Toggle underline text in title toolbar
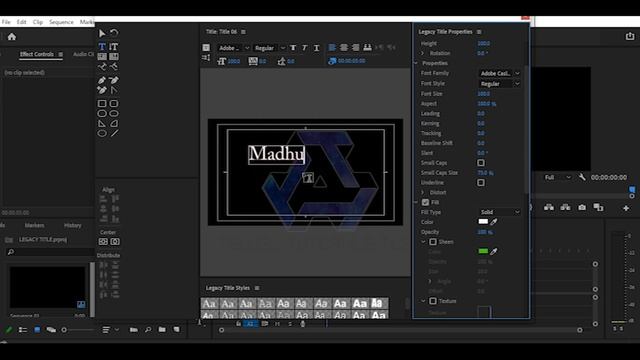 click(x=316, y=48)
